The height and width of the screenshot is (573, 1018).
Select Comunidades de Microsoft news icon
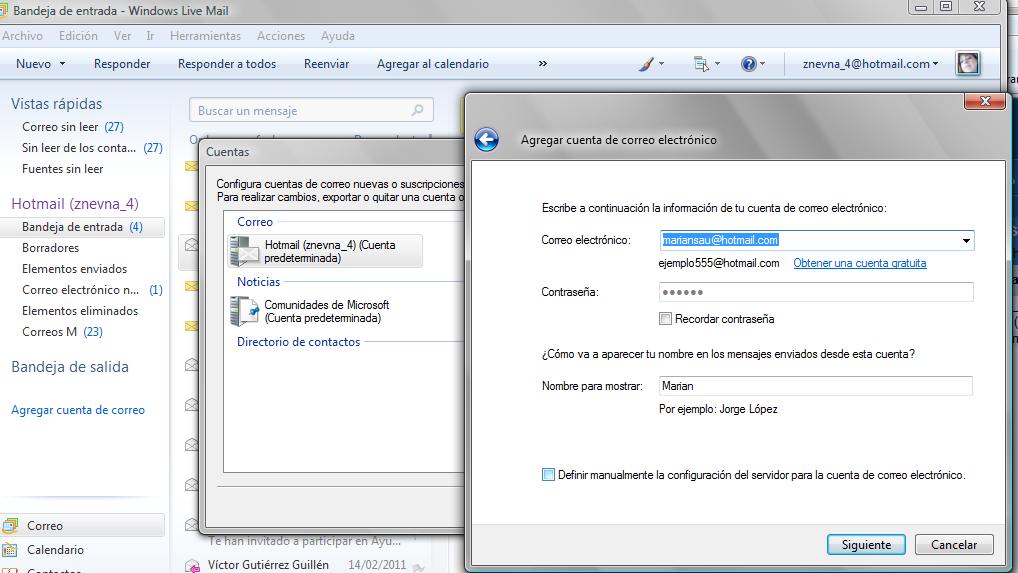pyautogui.click(x=244, y=311)
